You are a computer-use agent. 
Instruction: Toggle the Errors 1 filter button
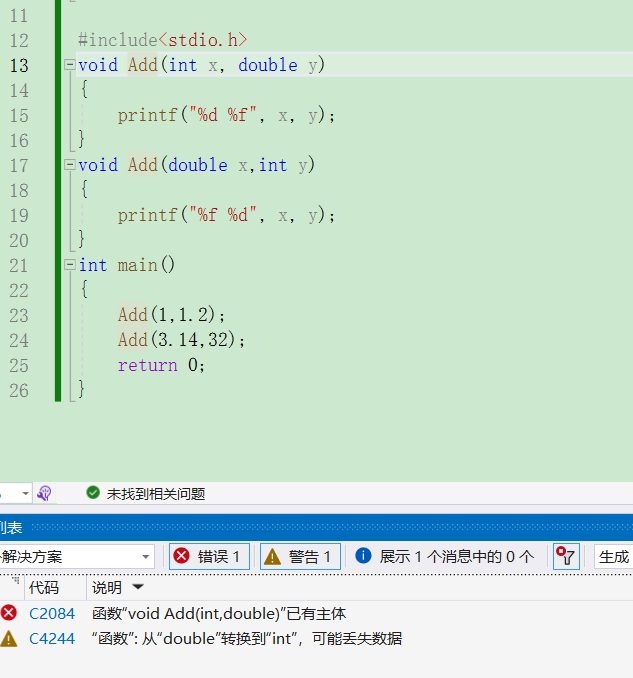coord(209,556)
